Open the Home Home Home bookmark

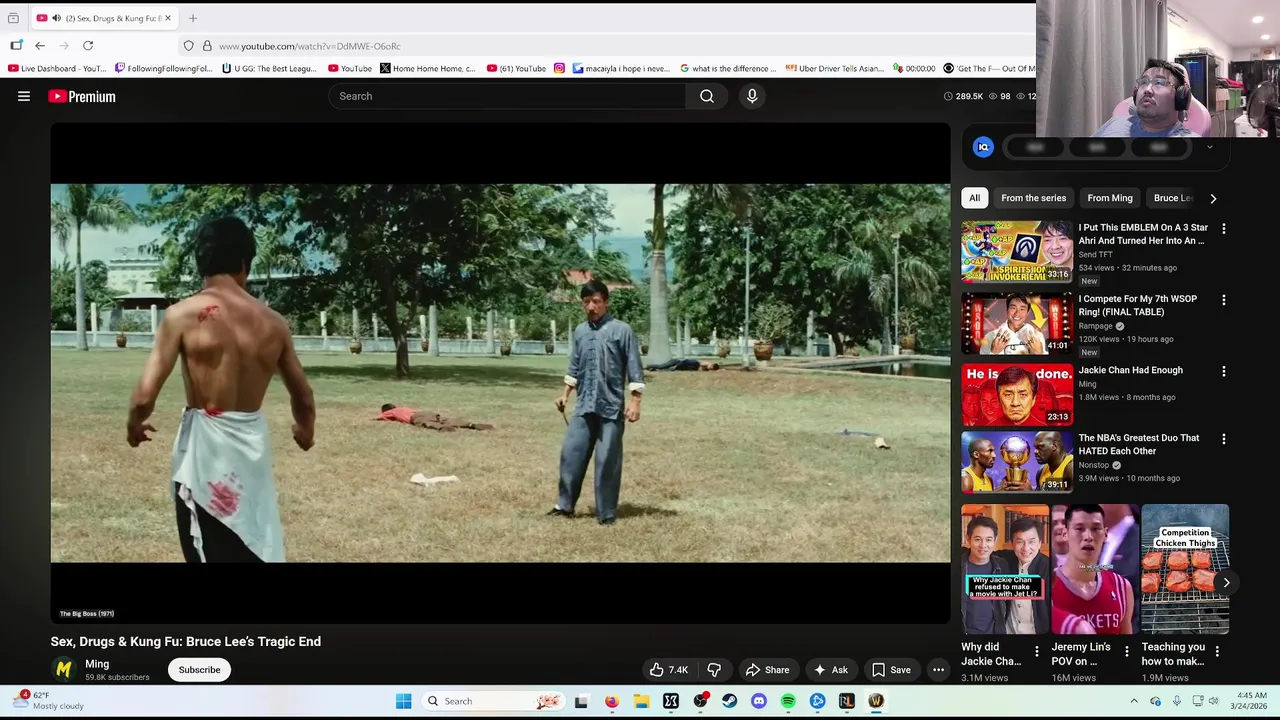[x=428, y=68]
